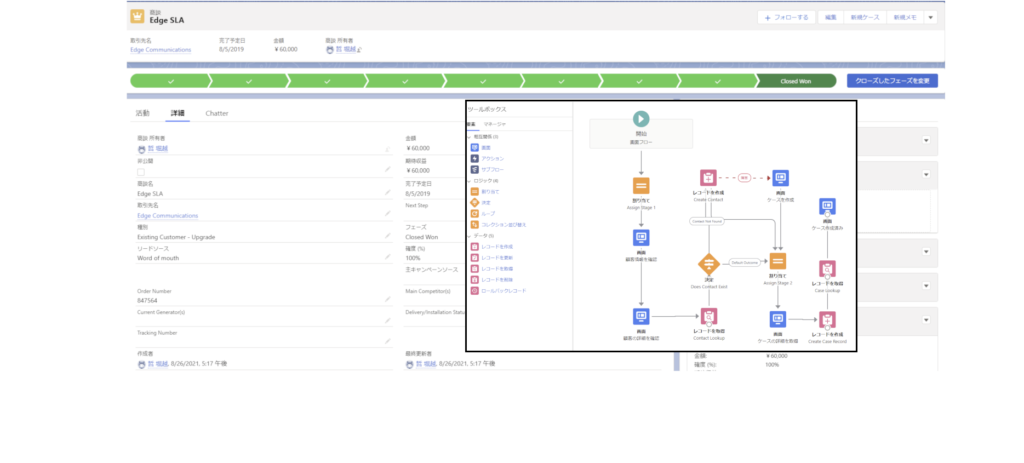Click the クローズしたフェーズを変更 button
The image size is (1024, 463).
pyautogui.click(x=892, y=80)
